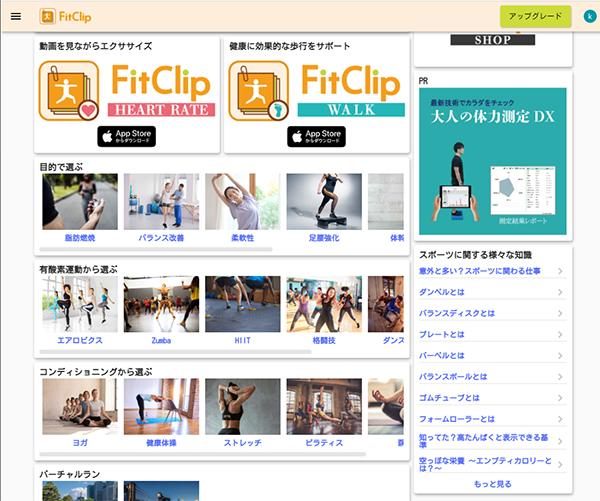Screen dimensions: 600x501
Task: Expand chevron beside エンプティカロリー article
Action: pos(560,465)
